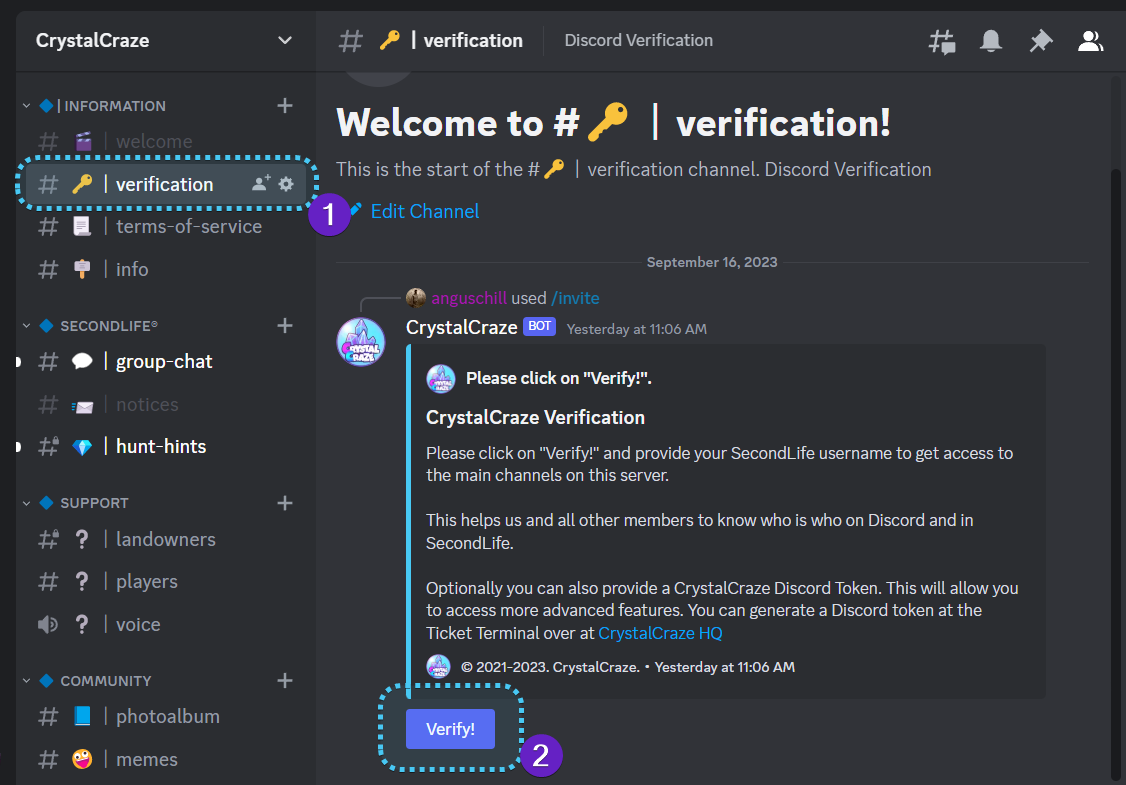Switch to the group-chat channel
Screen dimensions: 1126x785
coord(165,361)
